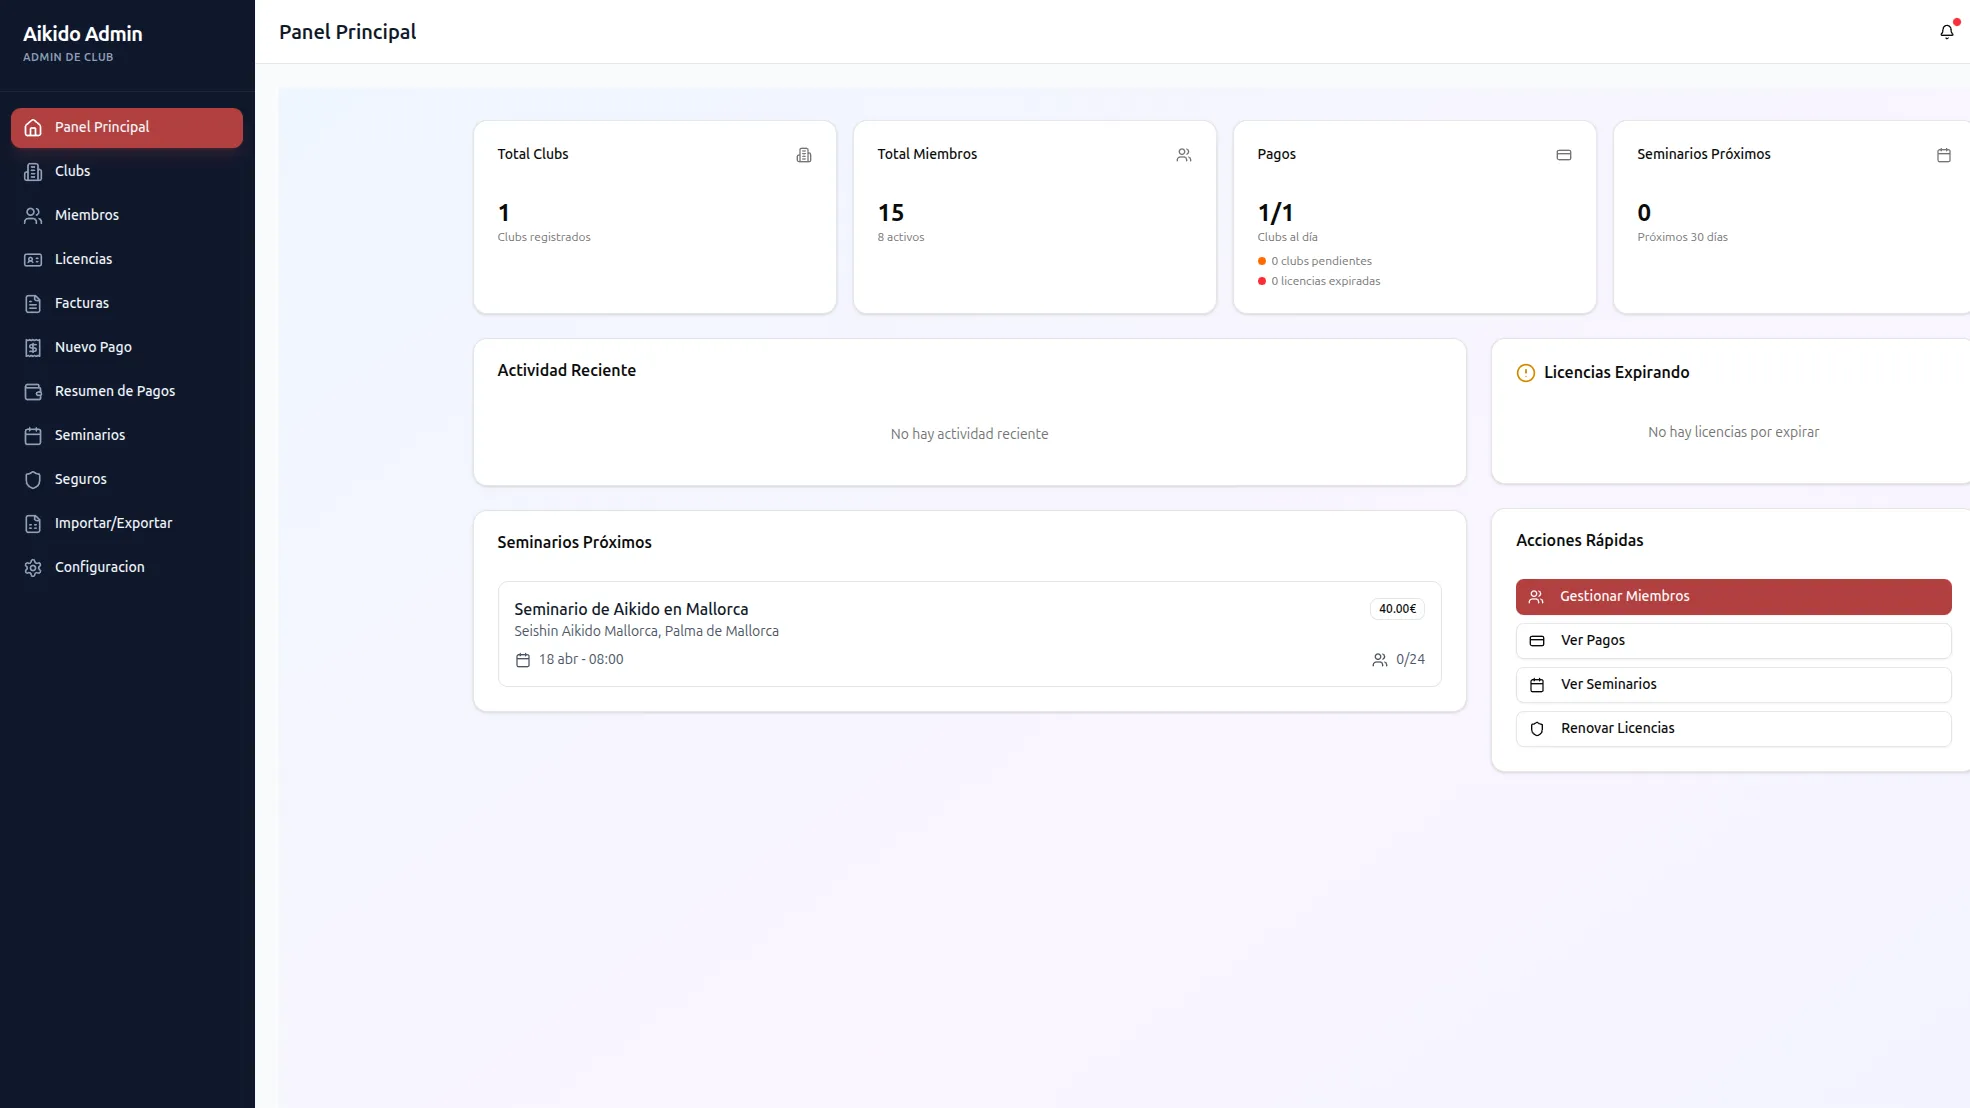Click the people icon beside Miembros in sidebar
The width and height of the screenshot is (1970, 1108).
tap(33, 216)
